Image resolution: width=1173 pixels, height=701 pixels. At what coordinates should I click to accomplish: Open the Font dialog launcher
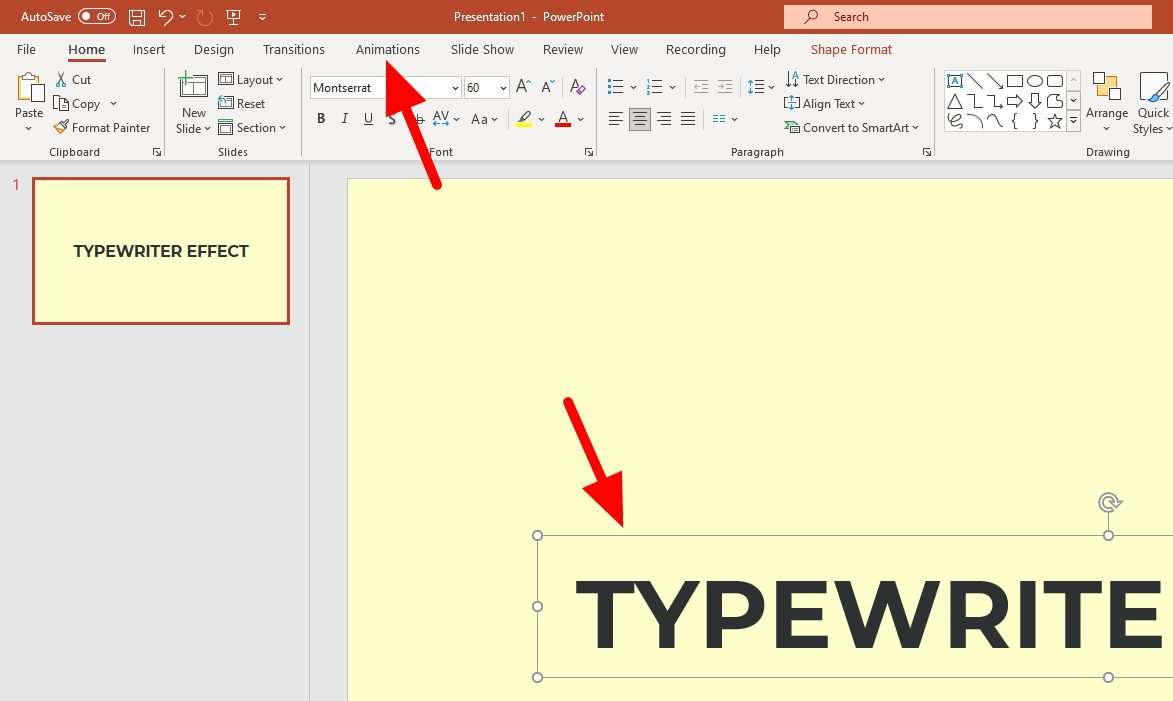(589, 152)
